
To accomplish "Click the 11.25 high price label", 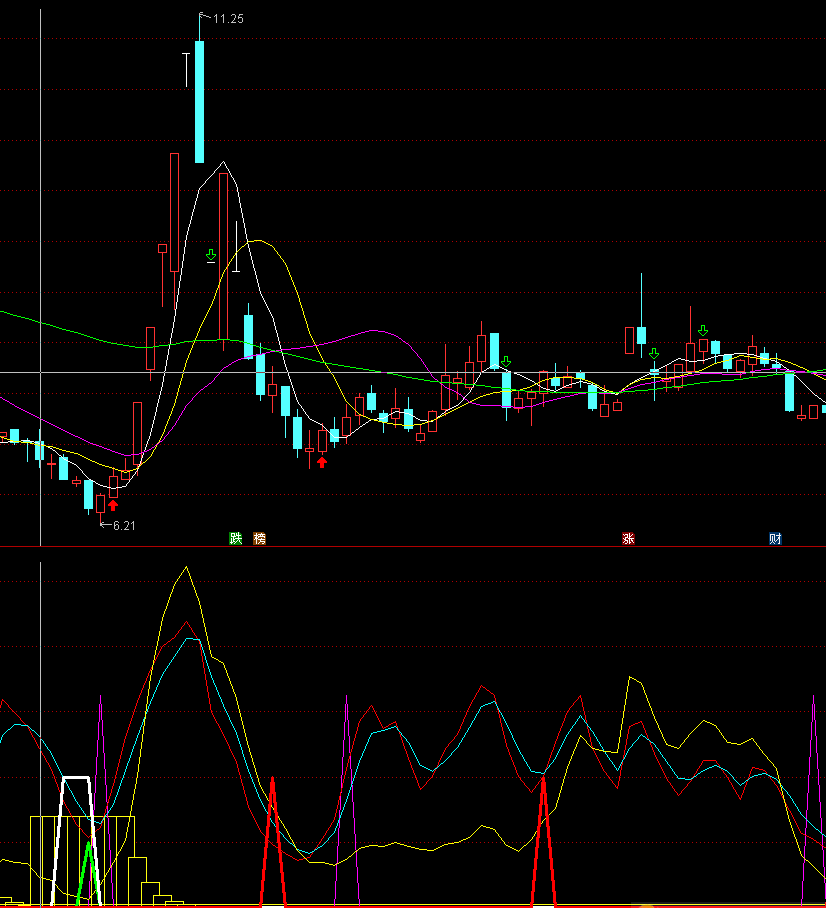I will [228, 19].
